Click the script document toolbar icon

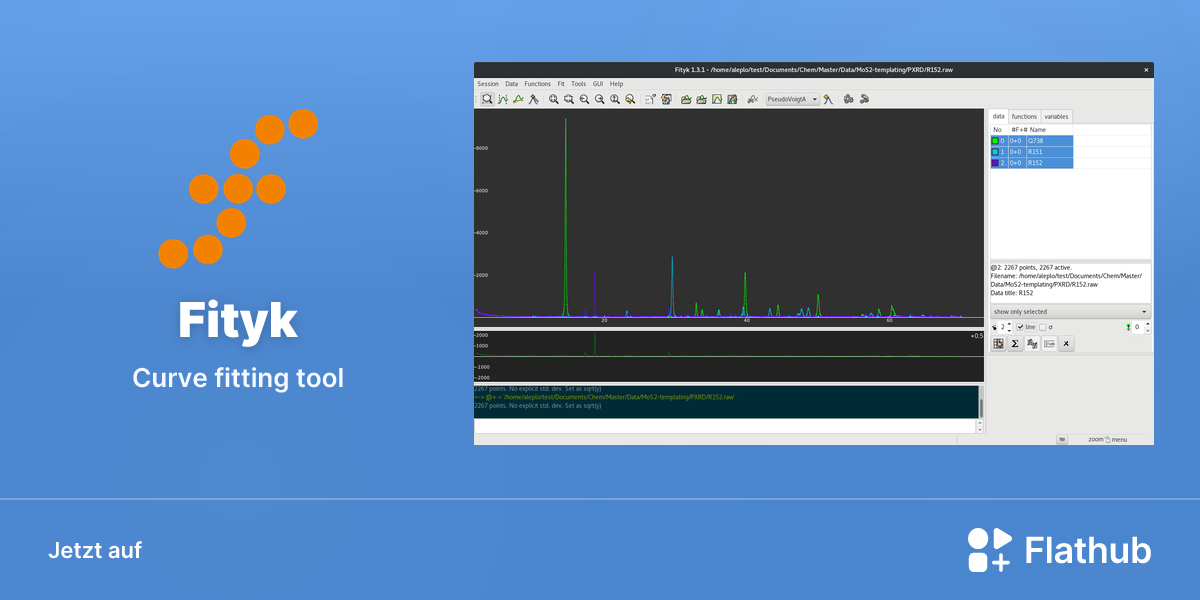coord(650,99)
